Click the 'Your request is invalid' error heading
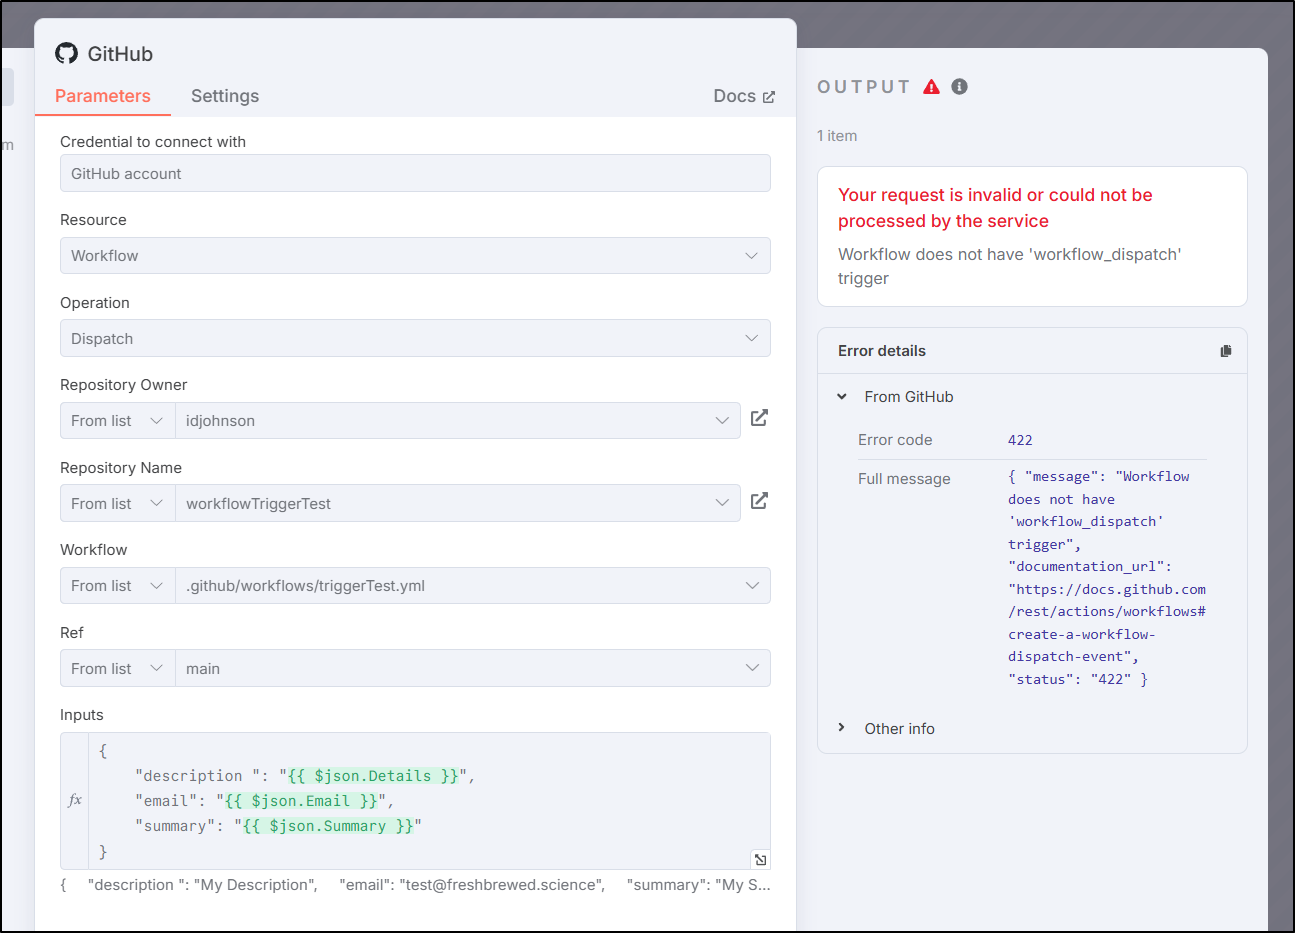 click(x=995, y=208)
